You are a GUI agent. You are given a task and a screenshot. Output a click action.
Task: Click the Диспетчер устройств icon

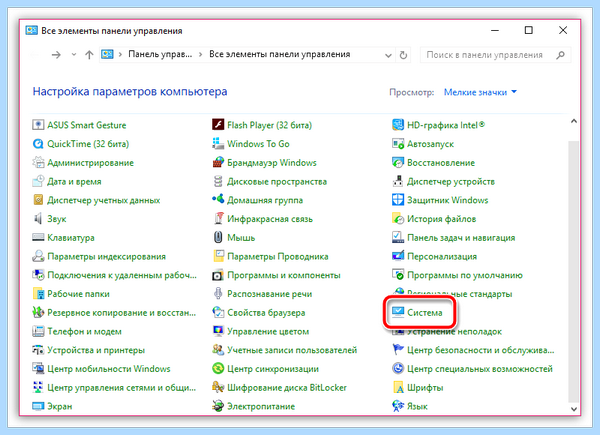398,181
